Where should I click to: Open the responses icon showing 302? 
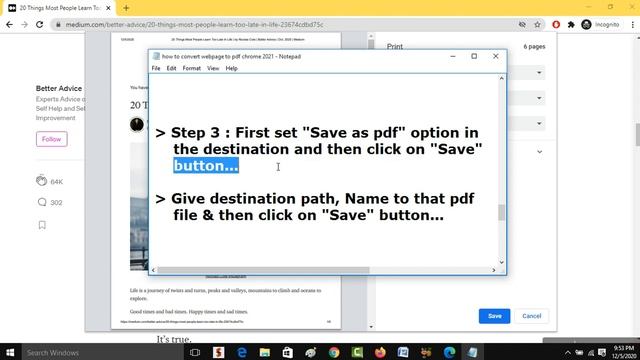tap(42, 202)
